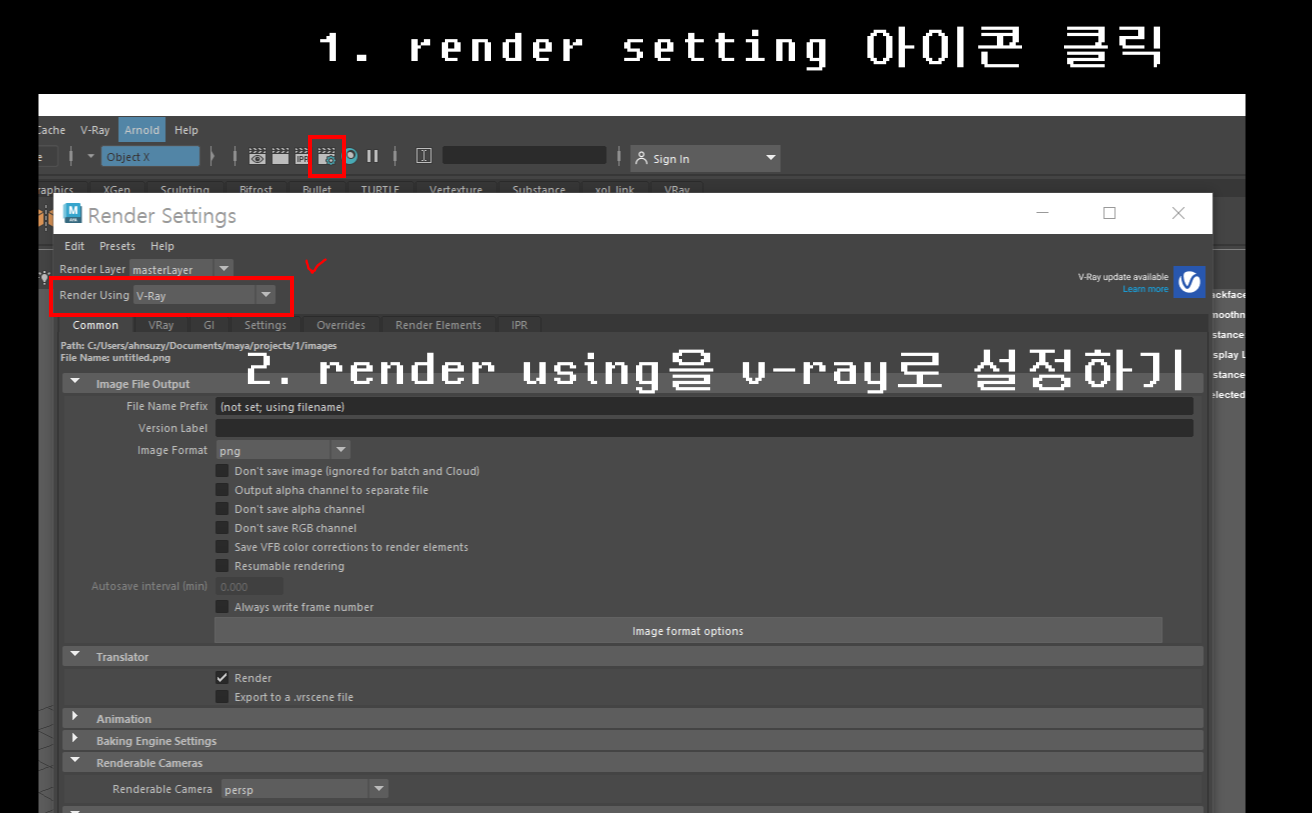This screenshot has width=1312, height=813.
Task: Close the Render Settings window
Action: [x=1178, y=213]
